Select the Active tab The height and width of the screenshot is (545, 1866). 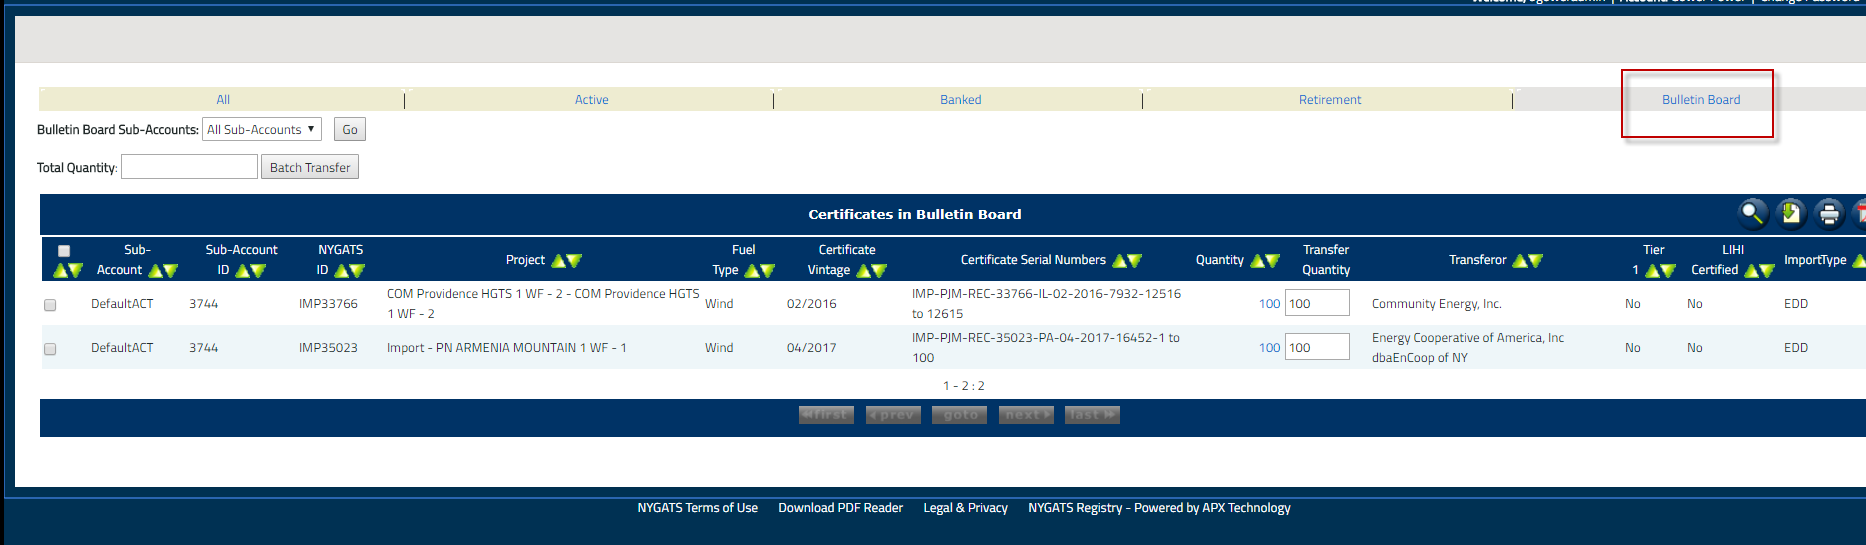[591, 100]
